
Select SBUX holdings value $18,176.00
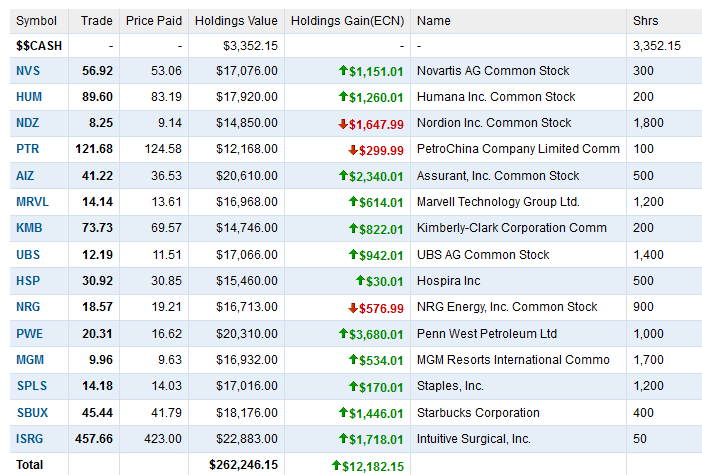click(247, 412)
